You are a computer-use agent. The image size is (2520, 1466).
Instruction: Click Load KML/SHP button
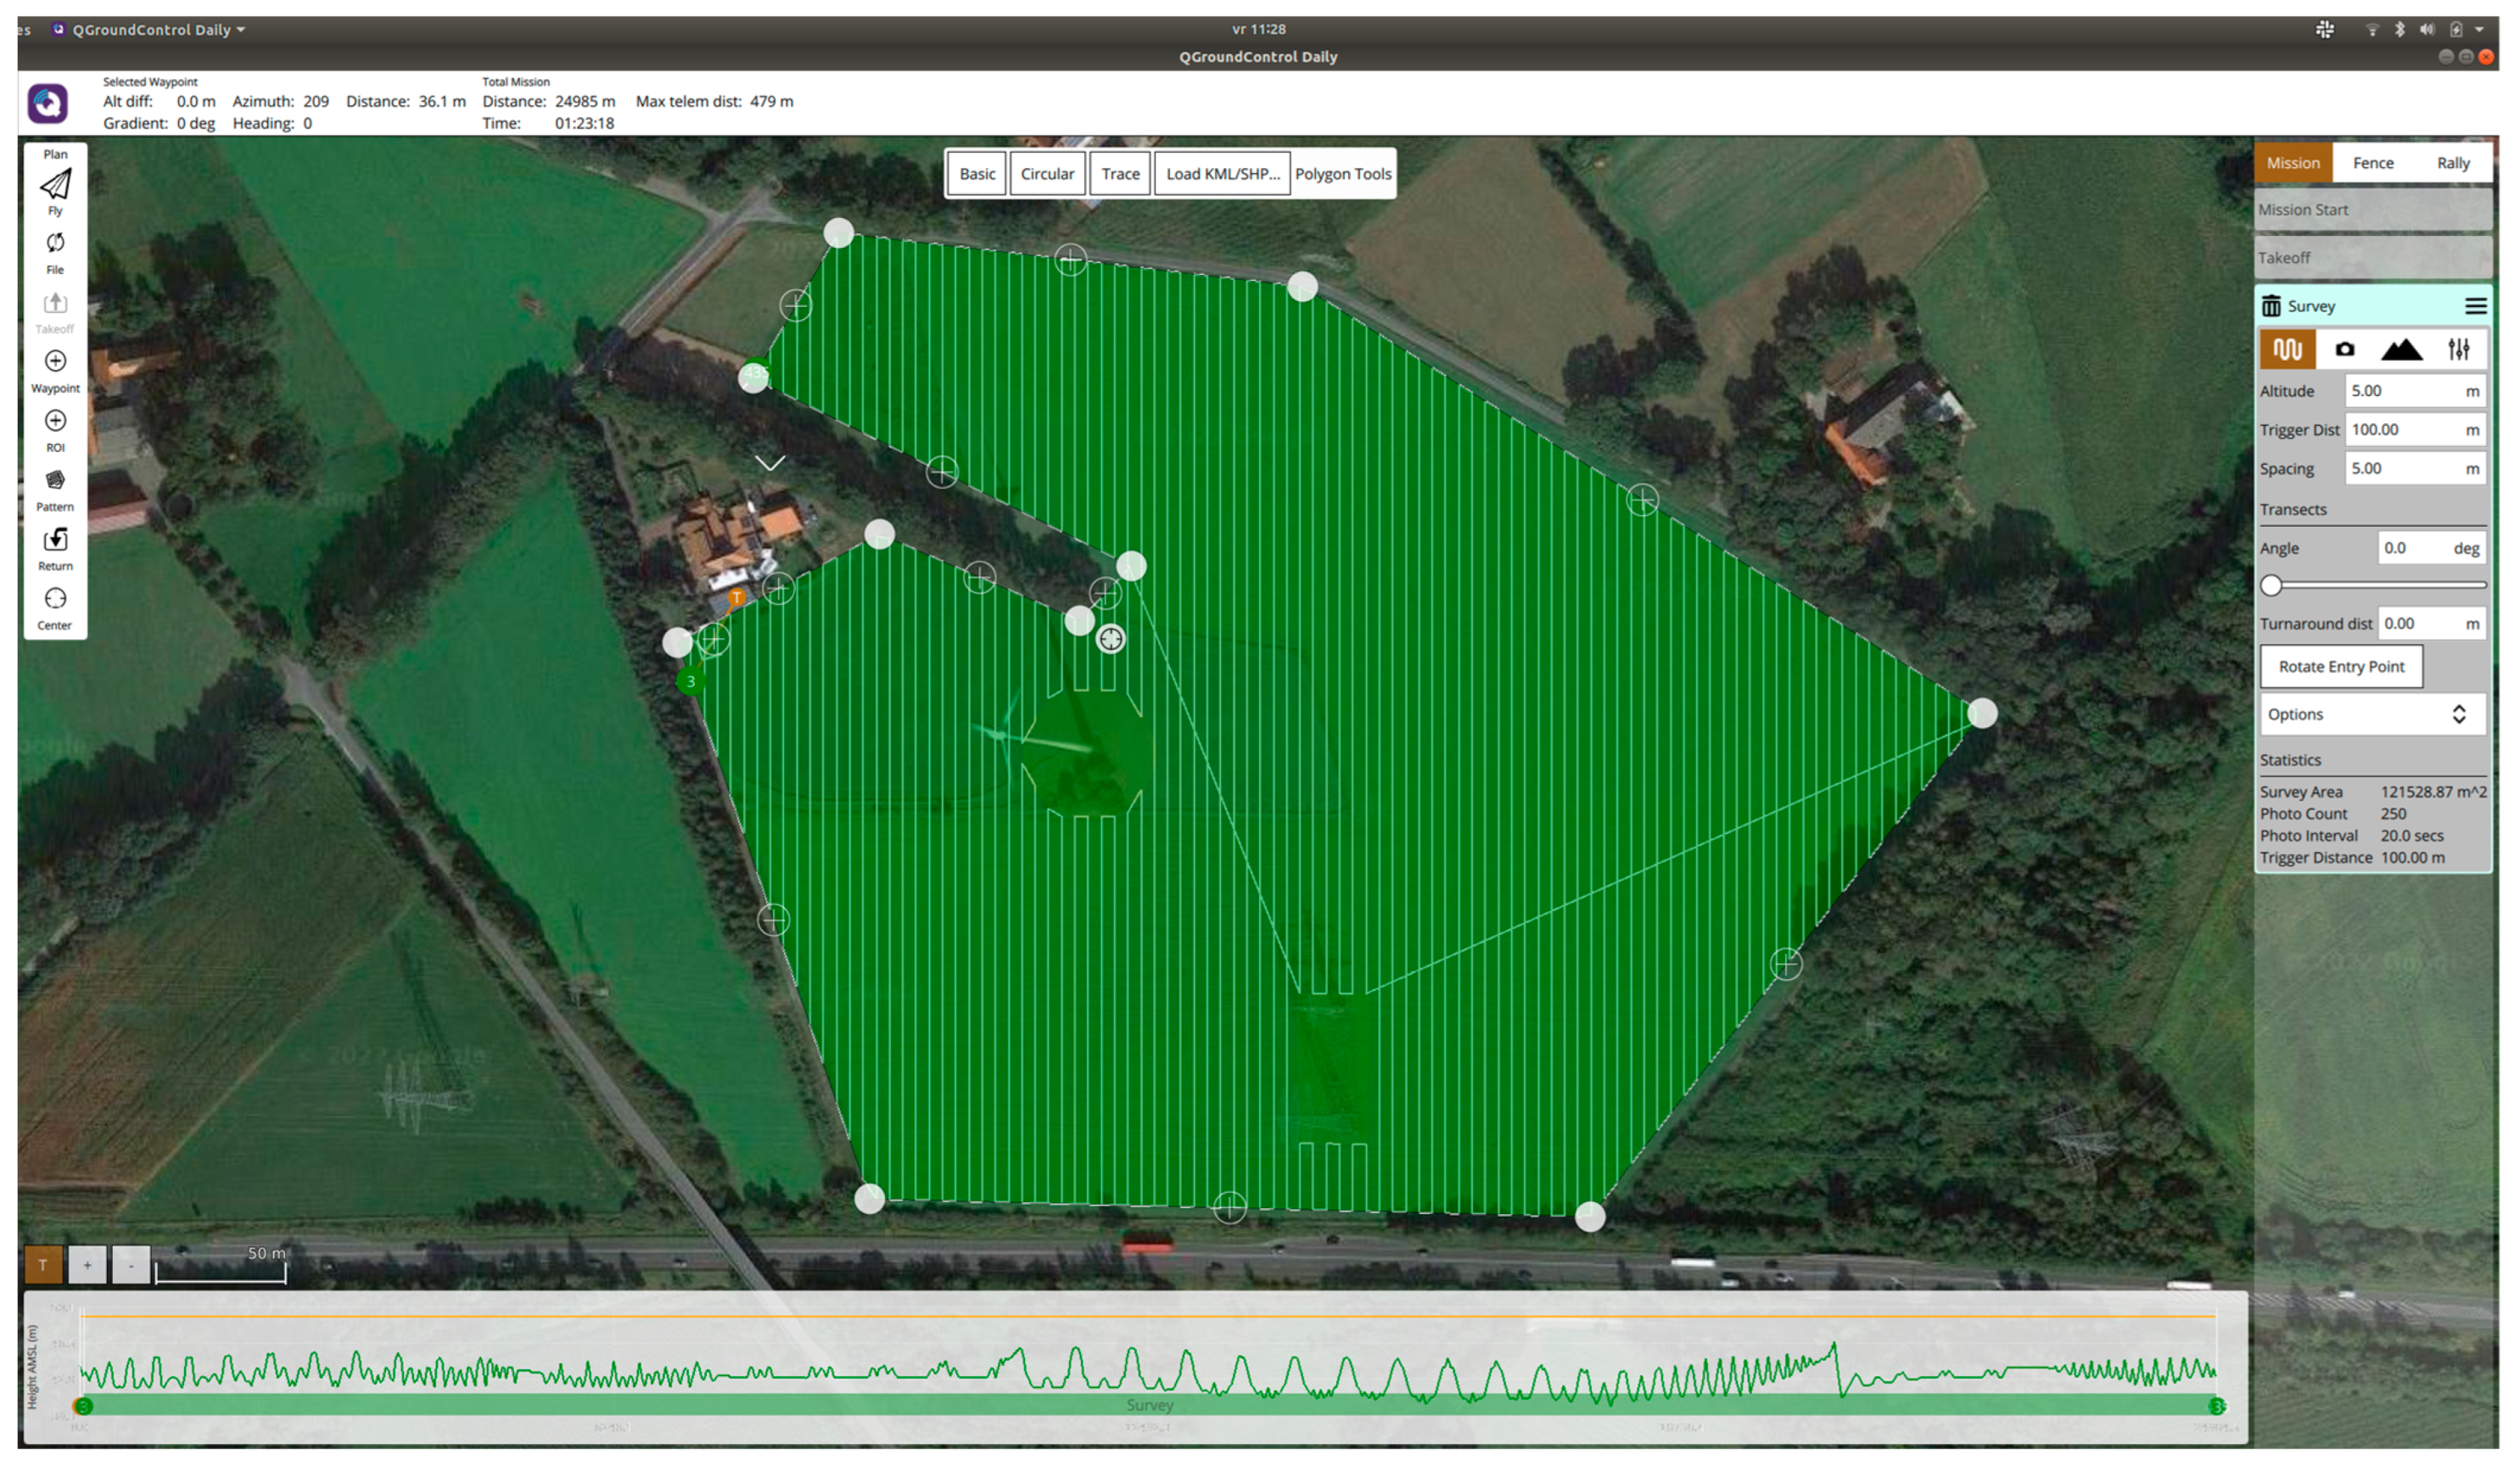(1222, 174)
